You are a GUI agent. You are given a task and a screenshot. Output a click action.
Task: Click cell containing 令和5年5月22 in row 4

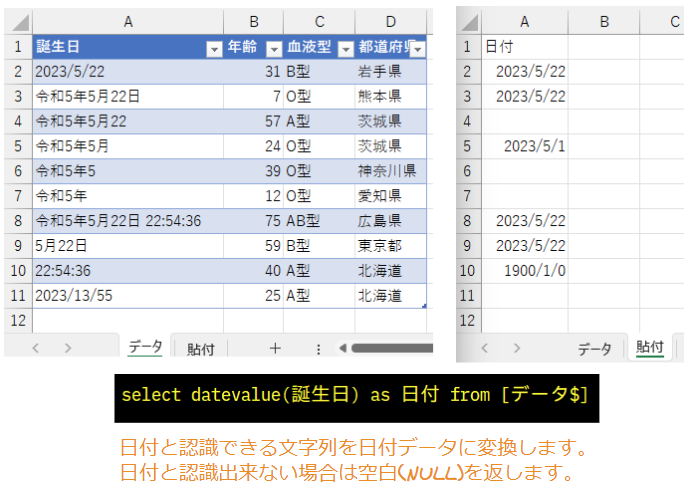[x=128, y=121]
